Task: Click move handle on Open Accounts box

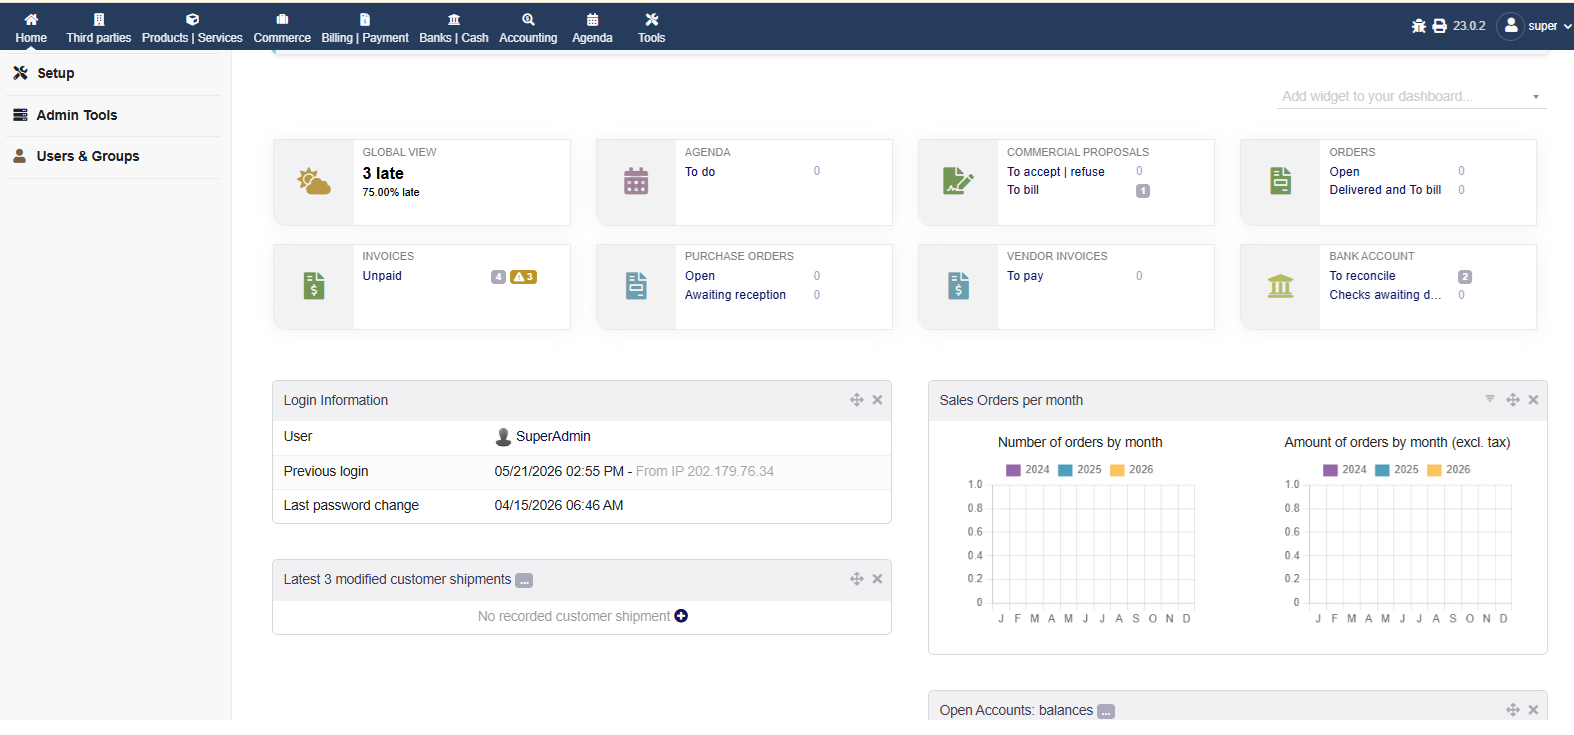Action: pos(1513,710)
